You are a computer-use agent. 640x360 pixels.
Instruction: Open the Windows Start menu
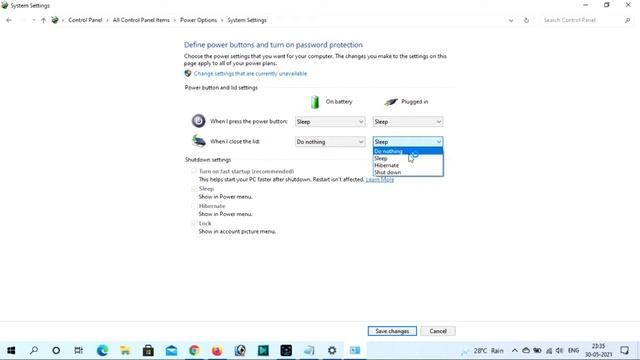click(11, 350)
